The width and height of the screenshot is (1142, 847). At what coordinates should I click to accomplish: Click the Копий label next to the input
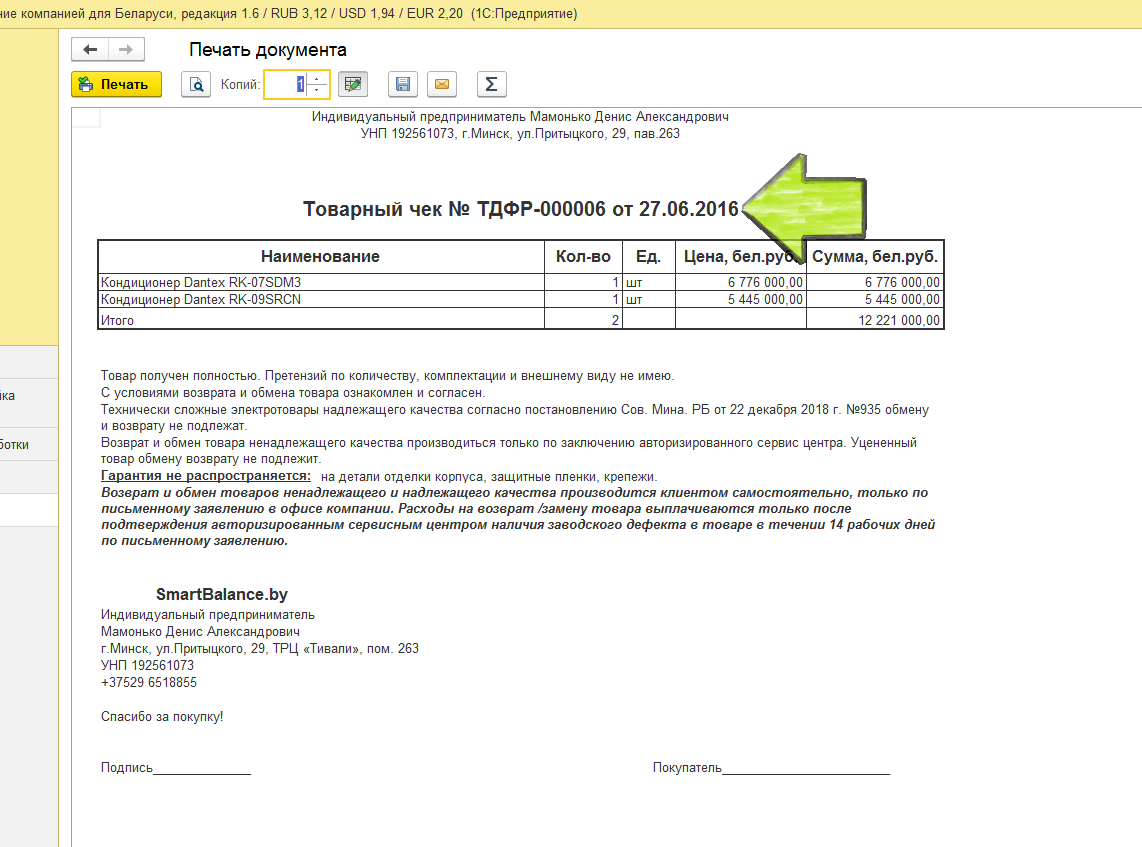(x=240, y=84)
